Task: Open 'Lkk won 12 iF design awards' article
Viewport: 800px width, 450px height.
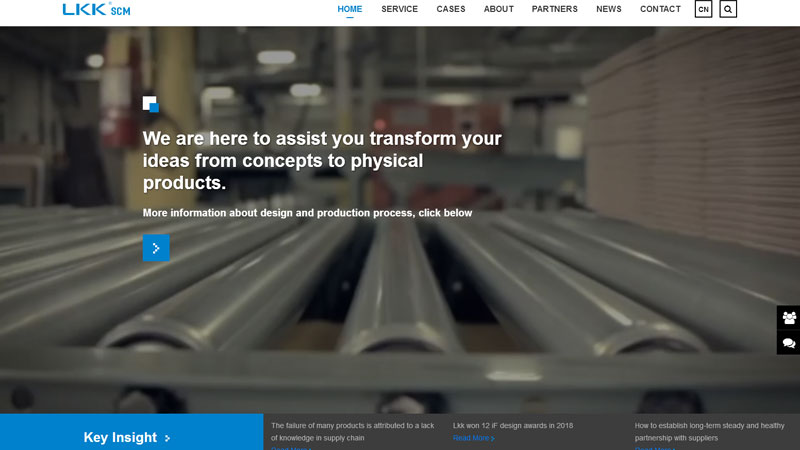Action: (x=513, y=425)
